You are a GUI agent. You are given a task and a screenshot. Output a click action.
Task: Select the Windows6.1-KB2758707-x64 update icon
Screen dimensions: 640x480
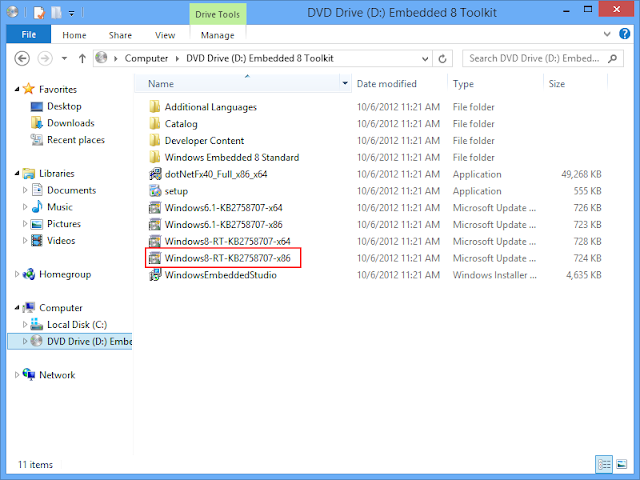click(155, 208)
